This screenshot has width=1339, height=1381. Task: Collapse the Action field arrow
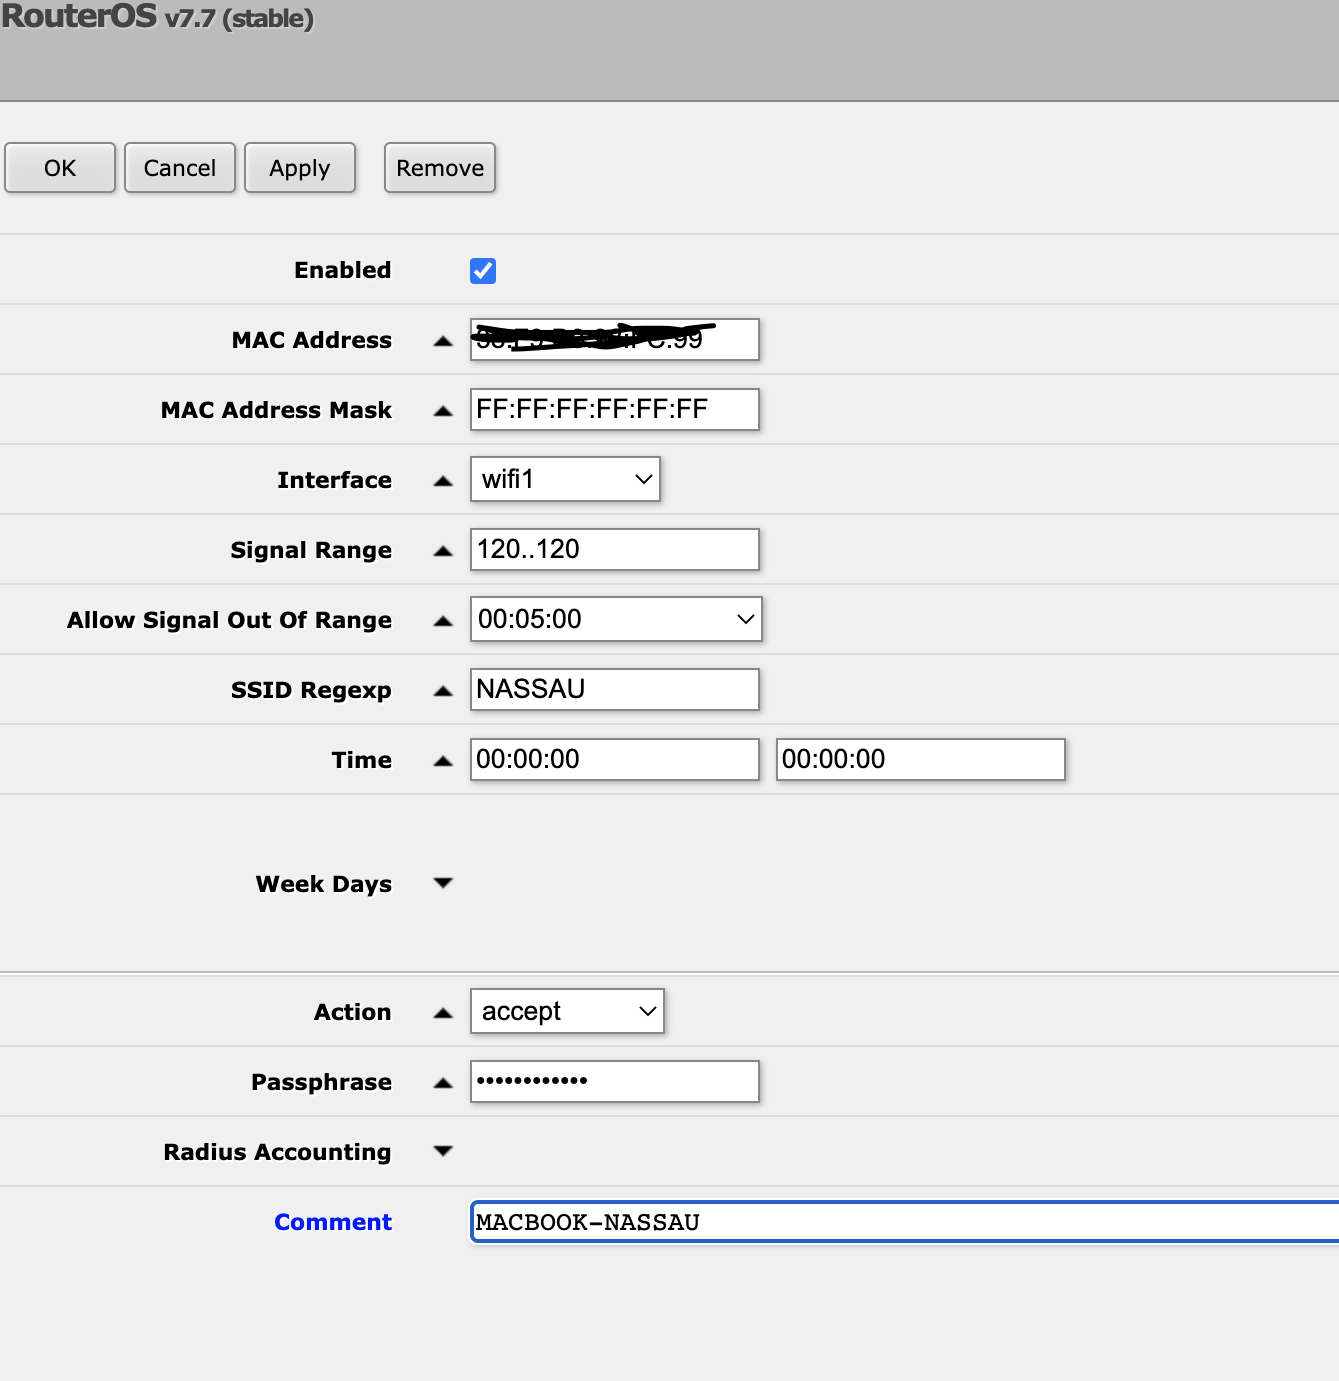click(x=443, y=1013)
